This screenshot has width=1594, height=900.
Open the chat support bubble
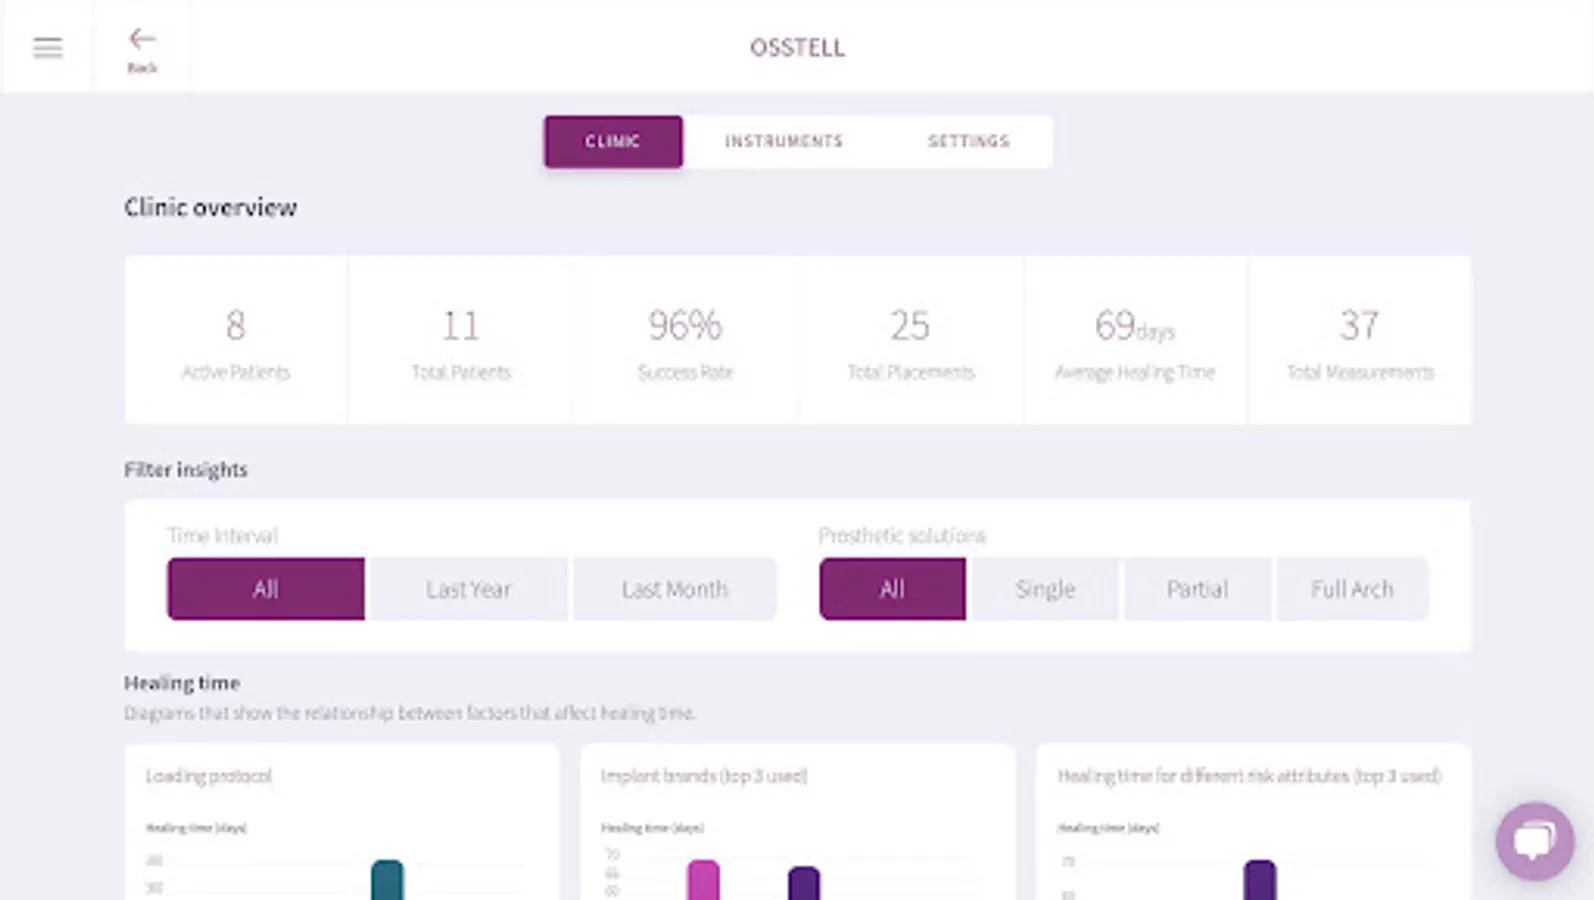click(1534, 841)
